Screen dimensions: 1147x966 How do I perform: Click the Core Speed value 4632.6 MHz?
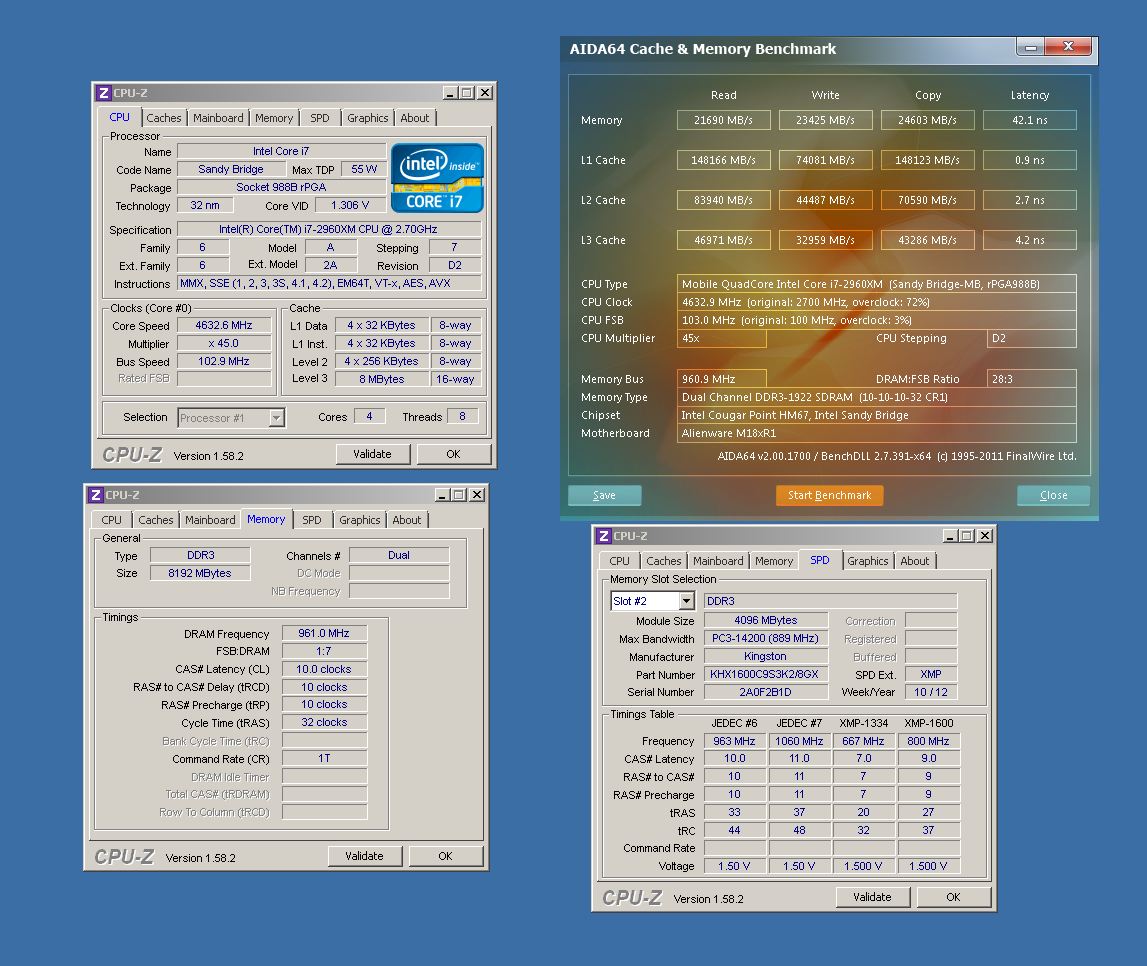[224, 325]
